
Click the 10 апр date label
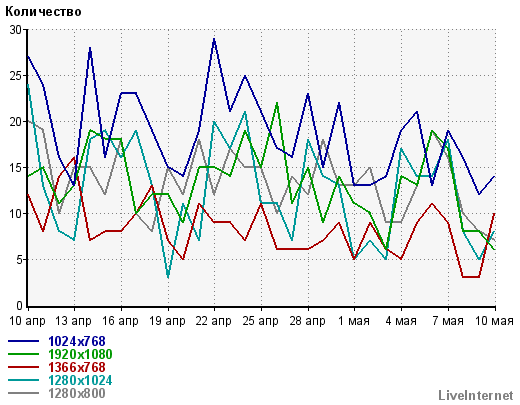pyautogui.click(x=27, y=321)
